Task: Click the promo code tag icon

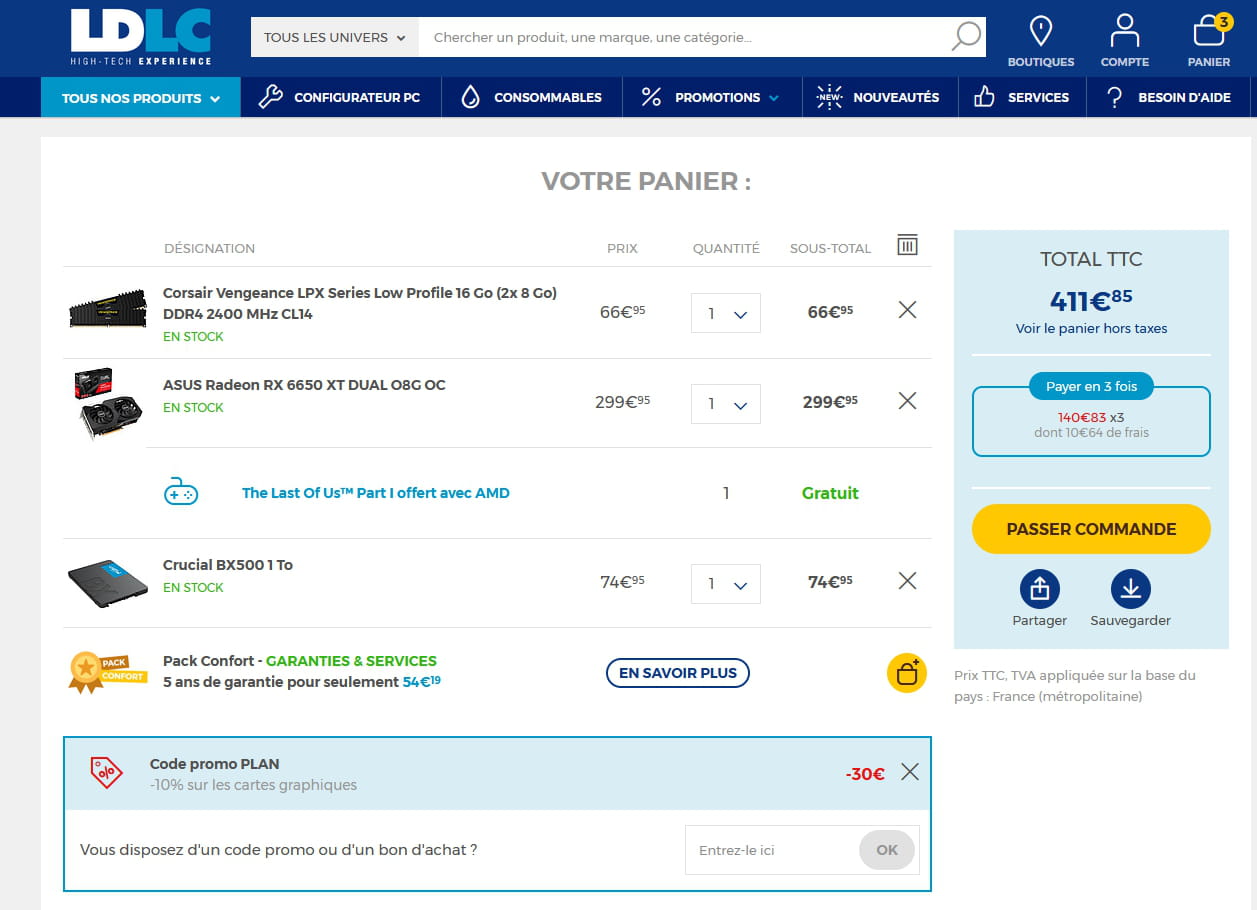Action: pyautogui.click(x=107, y=772)
